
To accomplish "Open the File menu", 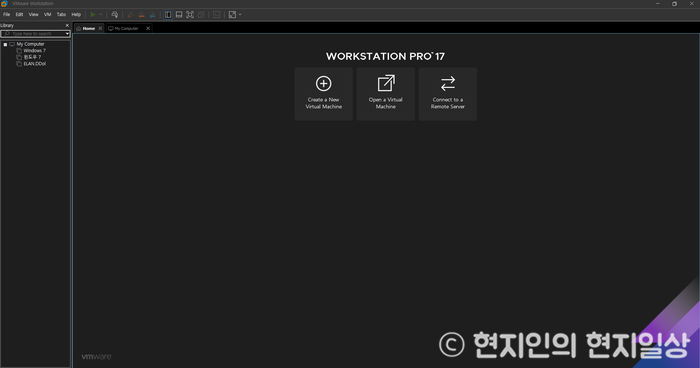I will click(x=7, y=14).
